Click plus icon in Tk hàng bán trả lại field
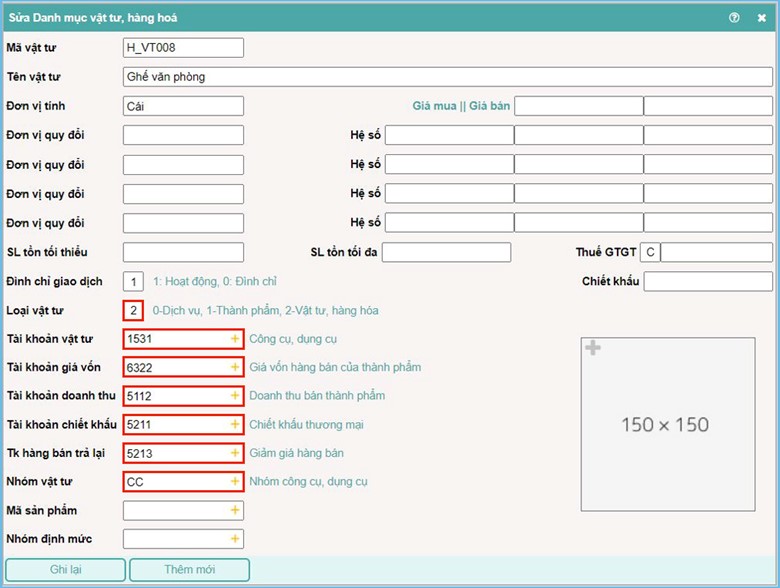Screen dimensions: 780x588 tap(236, 453)
